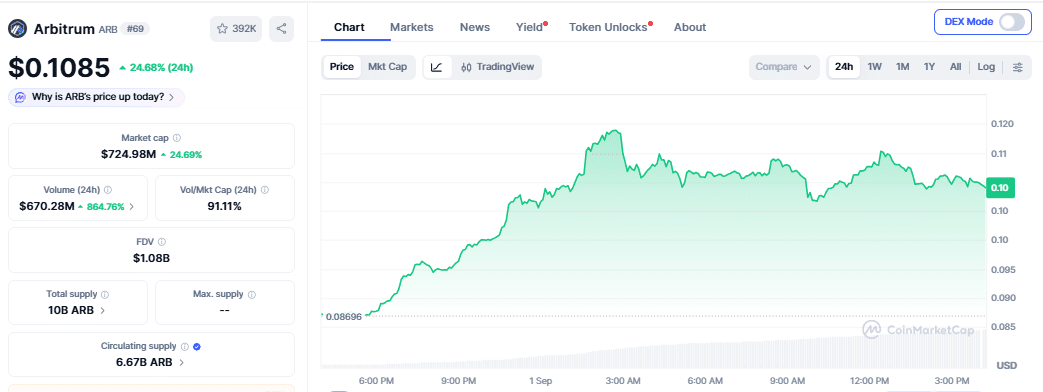
Task: Select the 1M time range
Action: tap(903, 67)
